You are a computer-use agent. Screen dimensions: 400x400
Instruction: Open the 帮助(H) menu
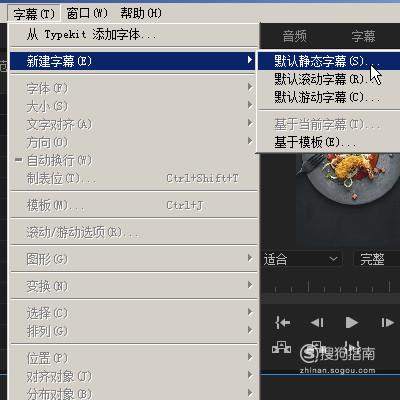coord(141,14)
